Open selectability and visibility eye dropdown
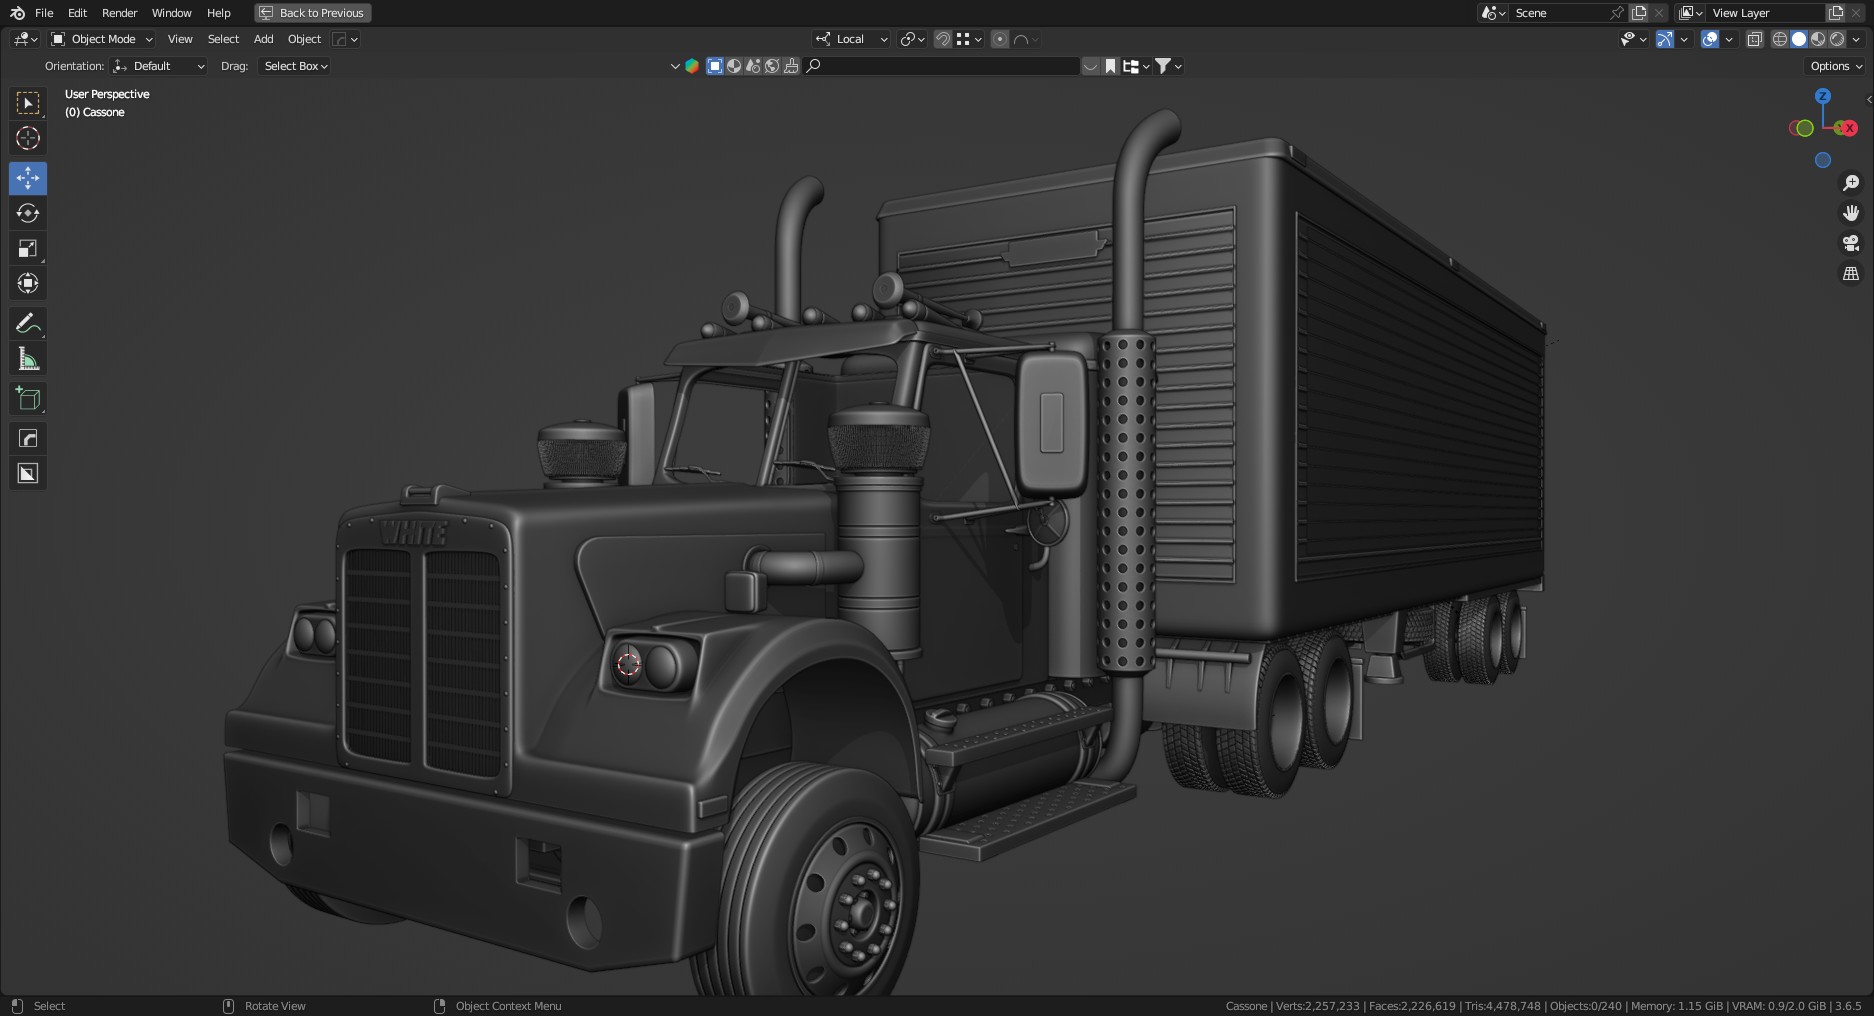Screen dimensions: 1874x1016 coord(1633,39)
